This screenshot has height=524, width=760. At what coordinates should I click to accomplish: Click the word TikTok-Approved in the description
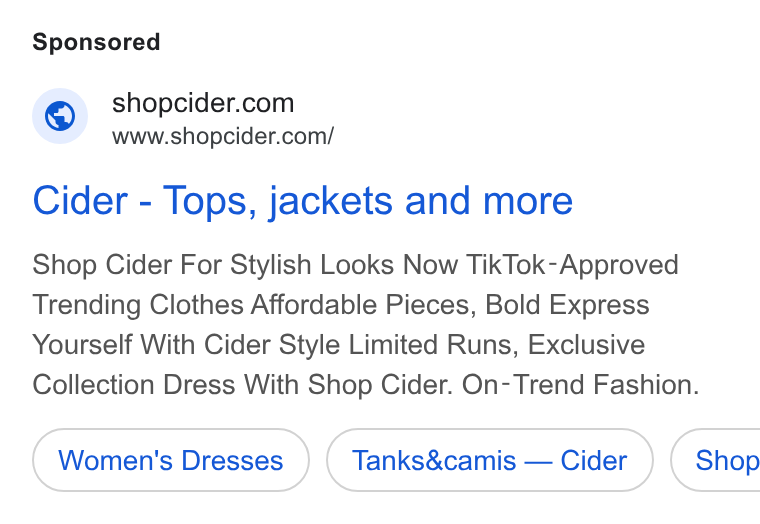click(572, 265)
